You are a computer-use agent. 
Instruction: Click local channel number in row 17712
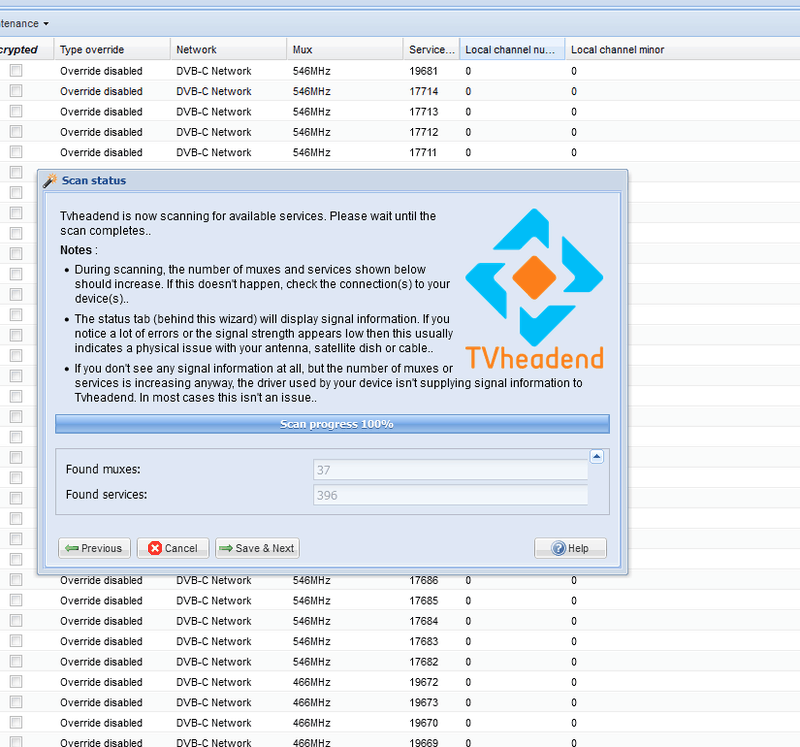(468, 132)
